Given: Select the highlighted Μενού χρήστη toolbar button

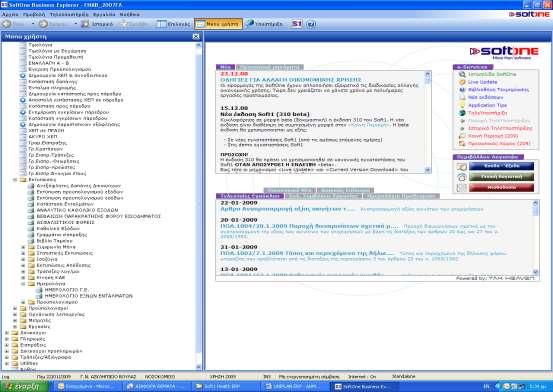Looking at the screenshot, I should pos(219,24).
